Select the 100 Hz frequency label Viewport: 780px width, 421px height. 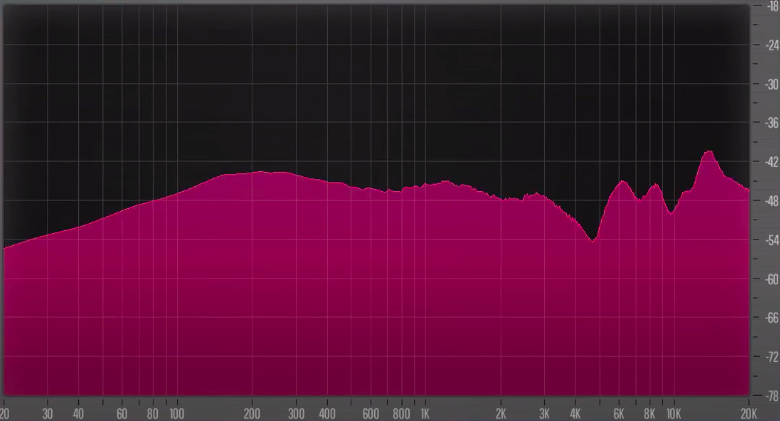[x=176, y=413]
